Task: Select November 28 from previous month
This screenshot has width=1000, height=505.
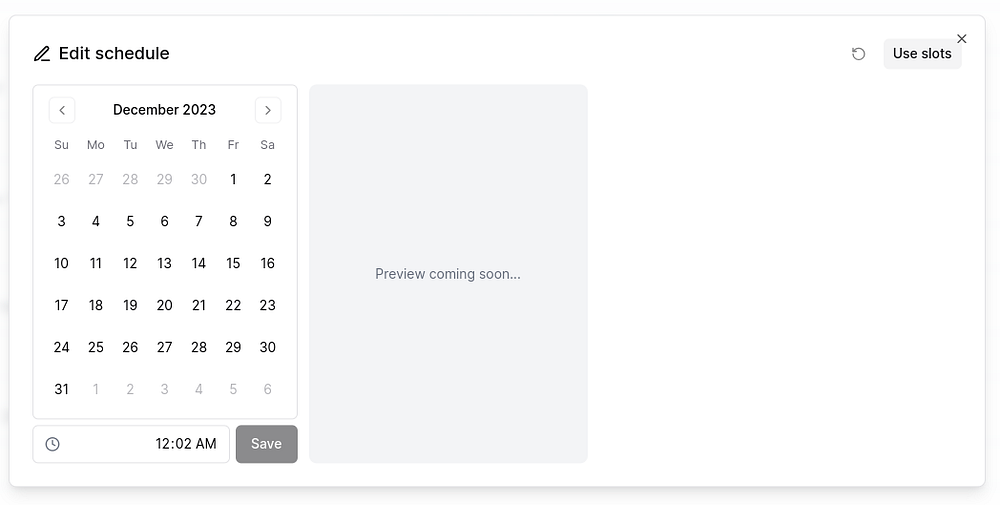Action: click(x=130, y=179)
